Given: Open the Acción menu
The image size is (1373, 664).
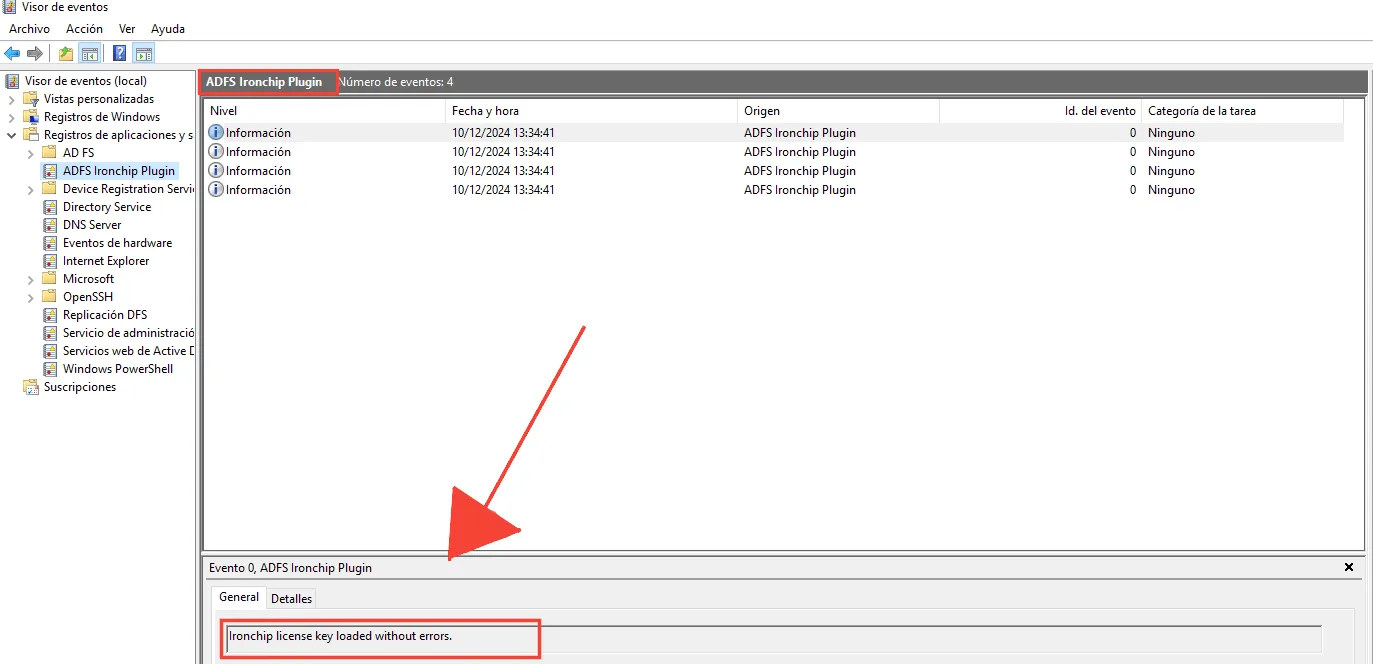Looking at the screenshot, I should coord(84,29).
